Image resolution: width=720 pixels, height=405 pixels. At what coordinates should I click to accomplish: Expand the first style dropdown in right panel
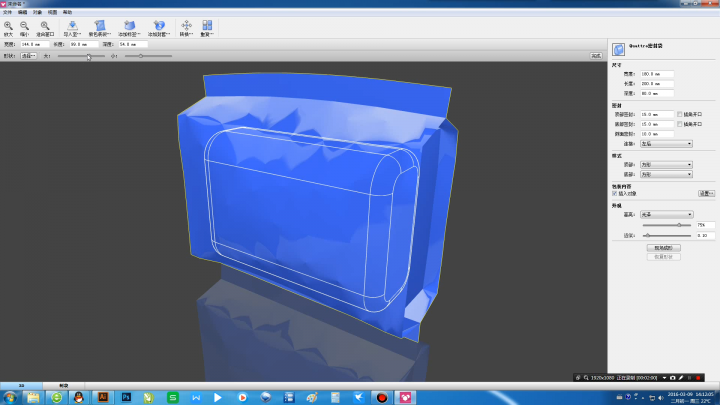pyautogui.click(x=665, y=165)
